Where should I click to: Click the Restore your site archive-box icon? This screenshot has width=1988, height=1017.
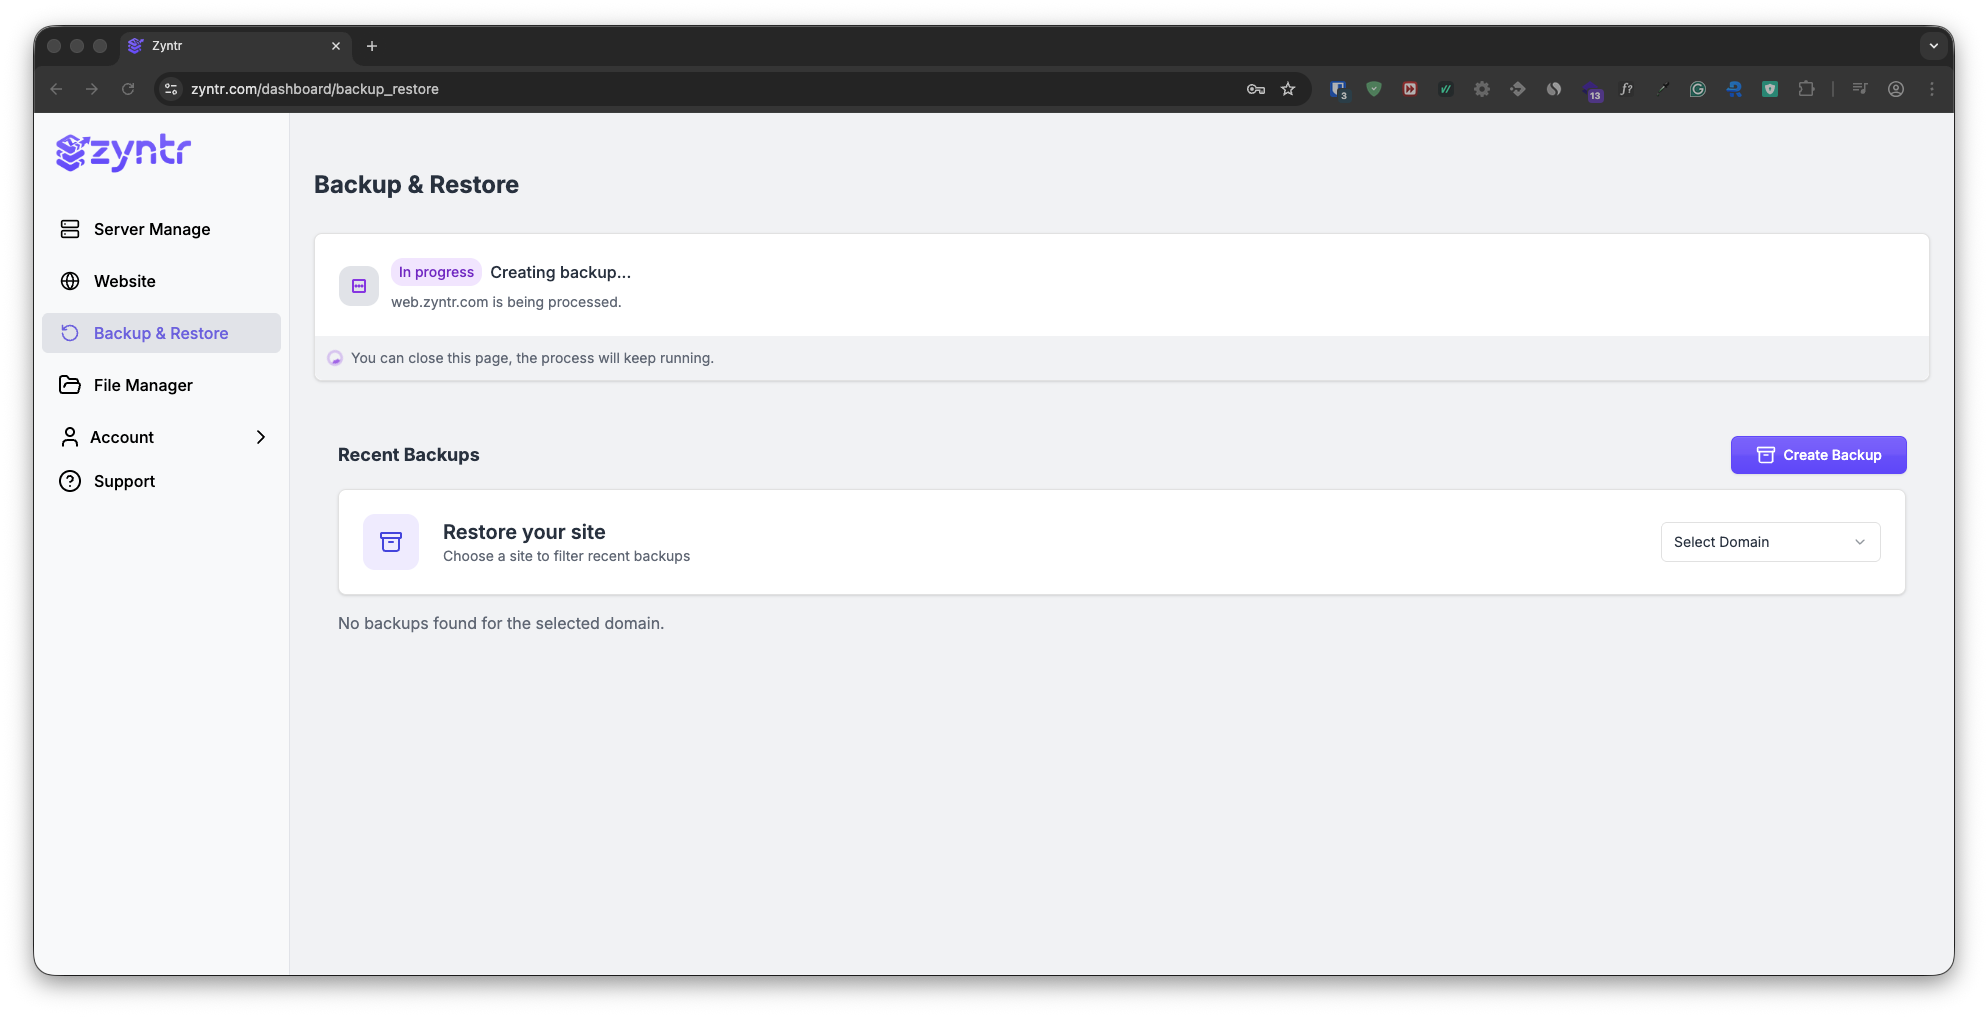click(390, 541)
